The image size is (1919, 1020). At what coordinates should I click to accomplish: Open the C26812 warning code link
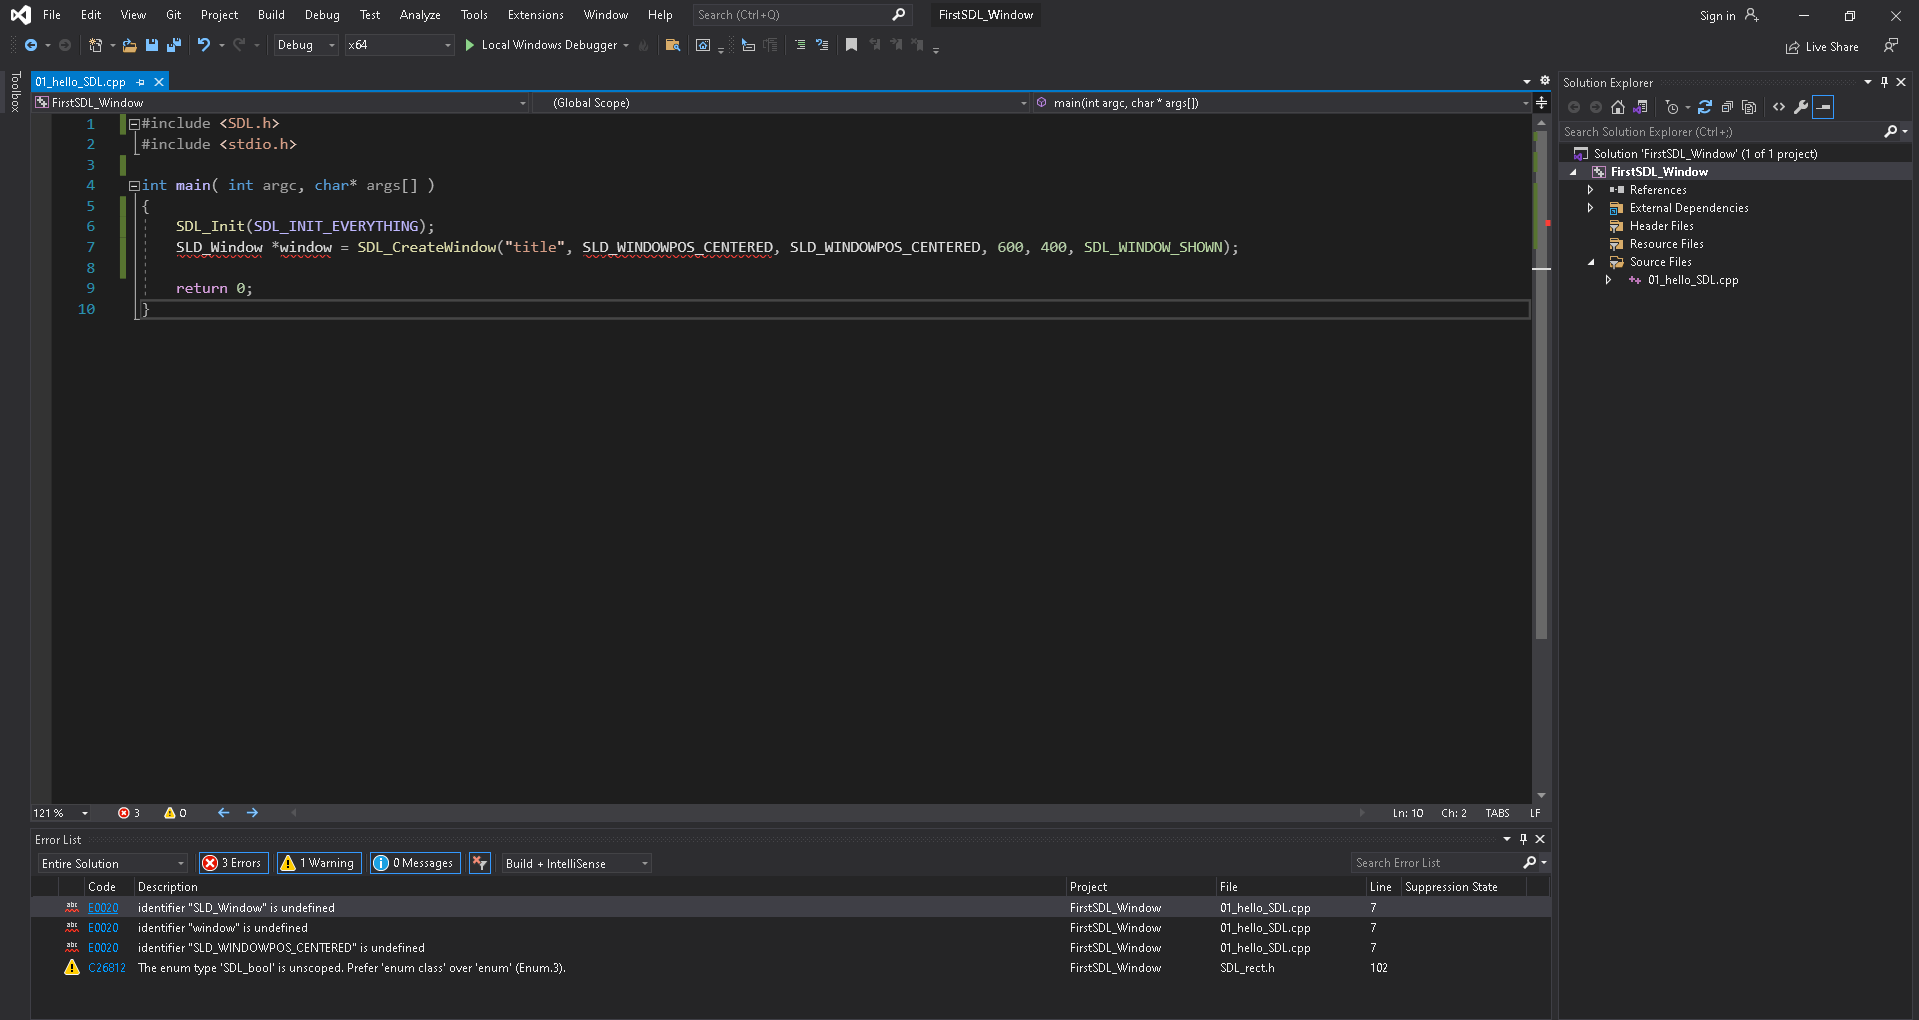tap(107, 968)
